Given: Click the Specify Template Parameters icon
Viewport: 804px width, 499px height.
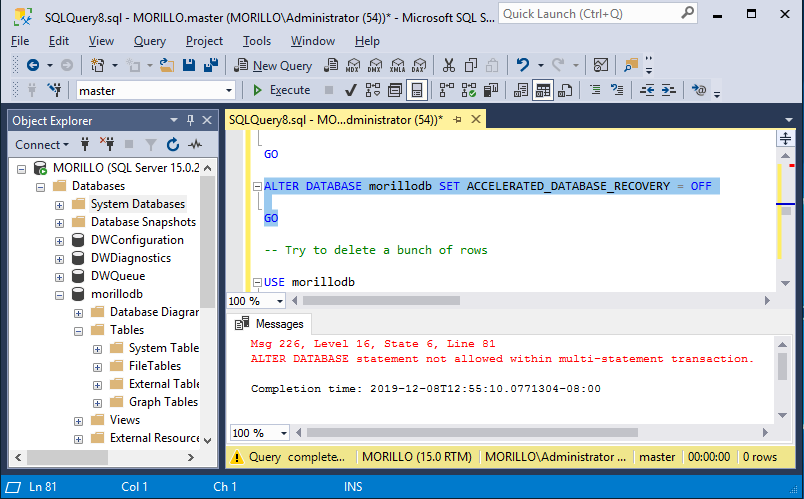Looking at the screenshot, I should click(x=698, y=91).
